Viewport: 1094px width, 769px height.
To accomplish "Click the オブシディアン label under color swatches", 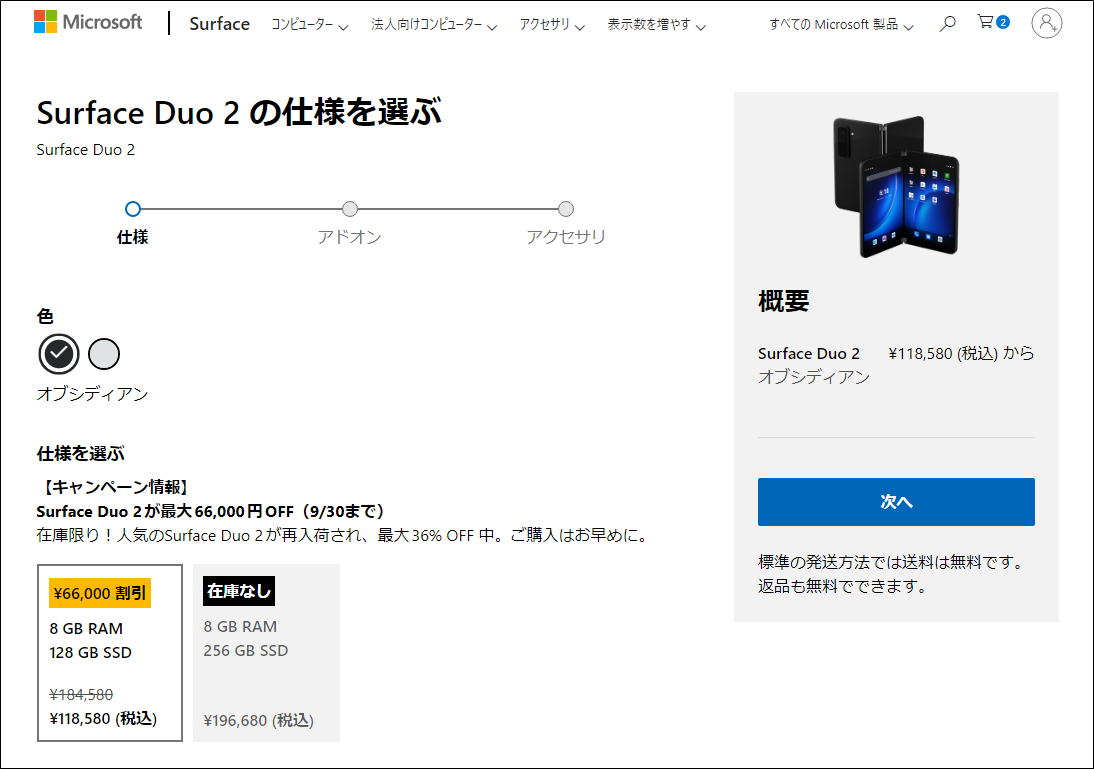I will coord(92,394).
